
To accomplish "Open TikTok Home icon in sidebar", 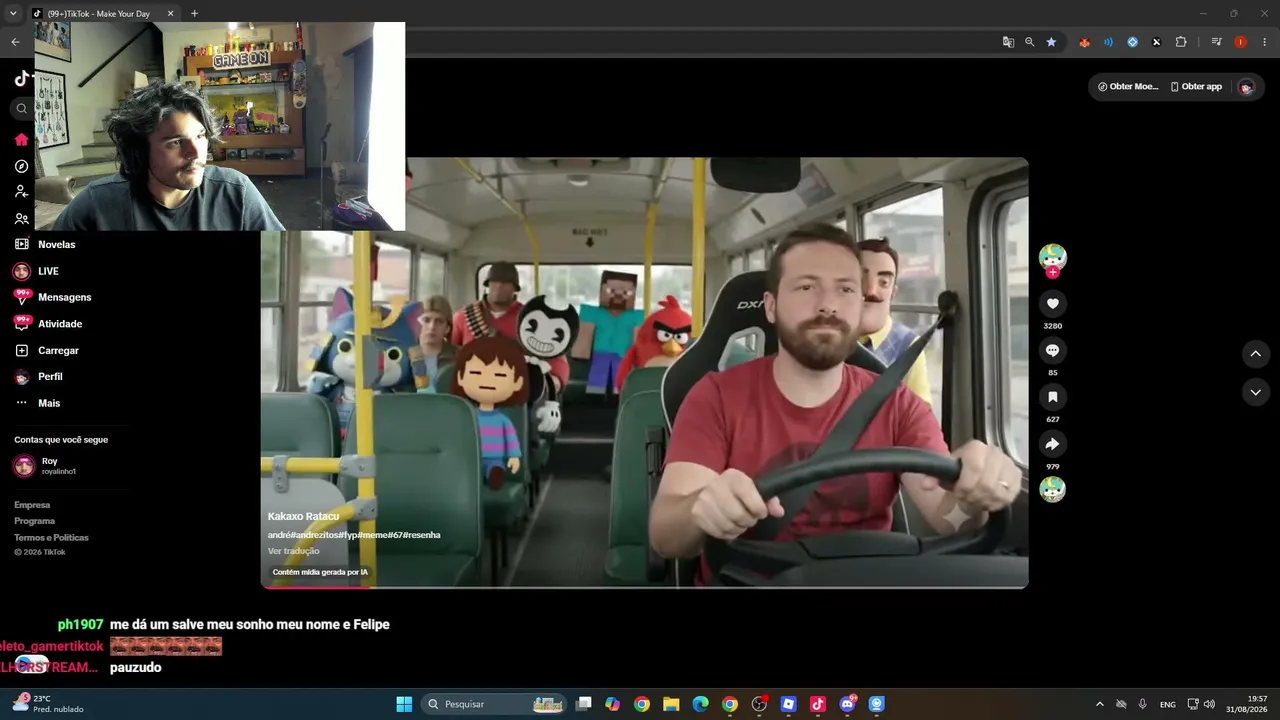I will pos(21,140).
